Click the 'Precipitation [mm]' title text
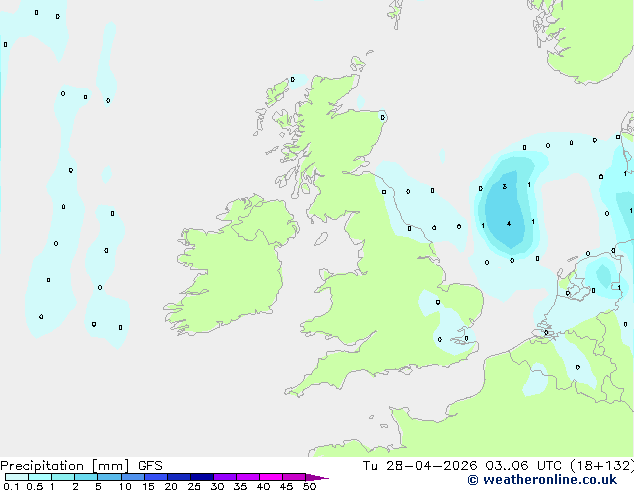Viewport: 634px width, 490px height. tap(65, 466)
